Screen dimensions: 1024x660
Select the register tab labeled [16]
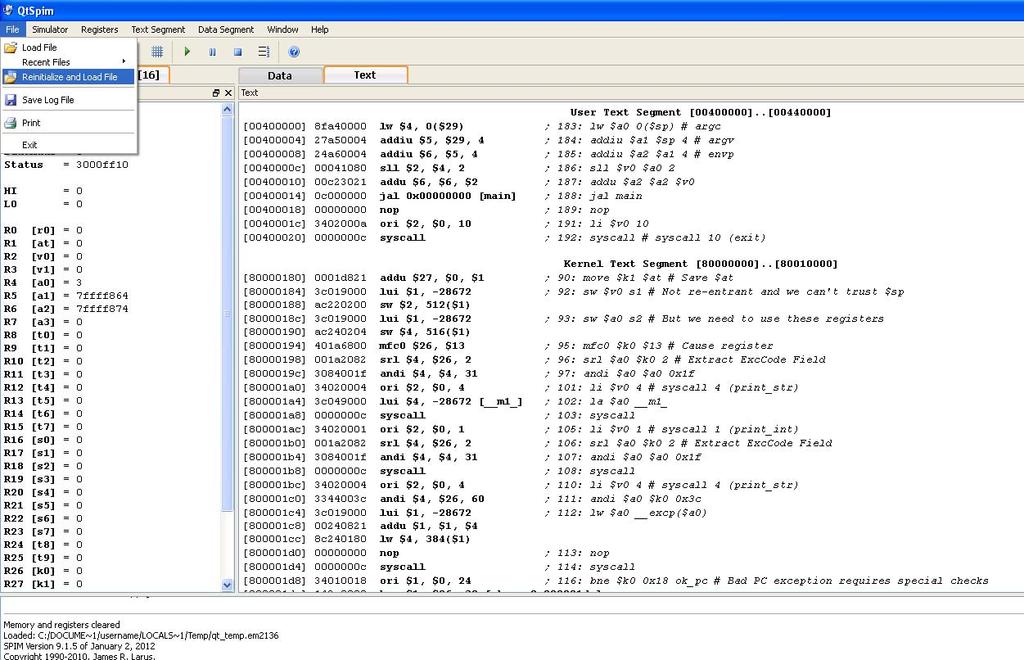pos(153,75)
